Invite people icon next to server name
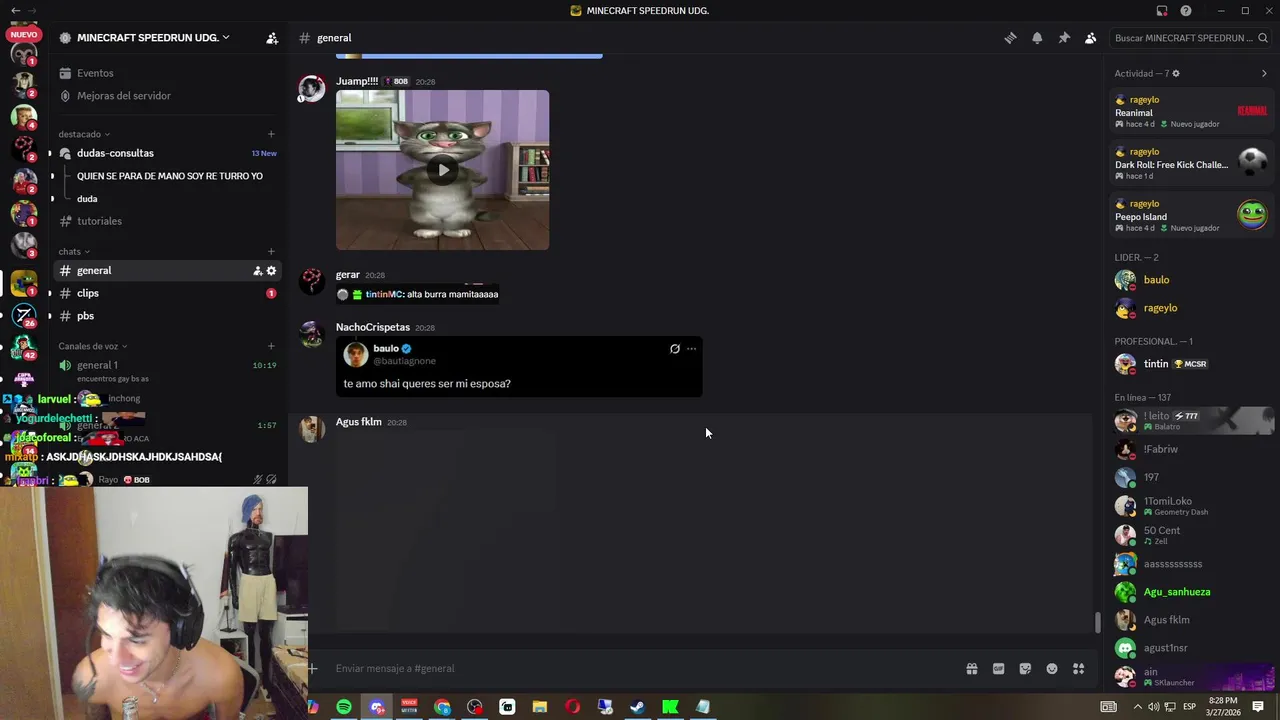The width and height of the screenshot is (1280, 720). 272,38
